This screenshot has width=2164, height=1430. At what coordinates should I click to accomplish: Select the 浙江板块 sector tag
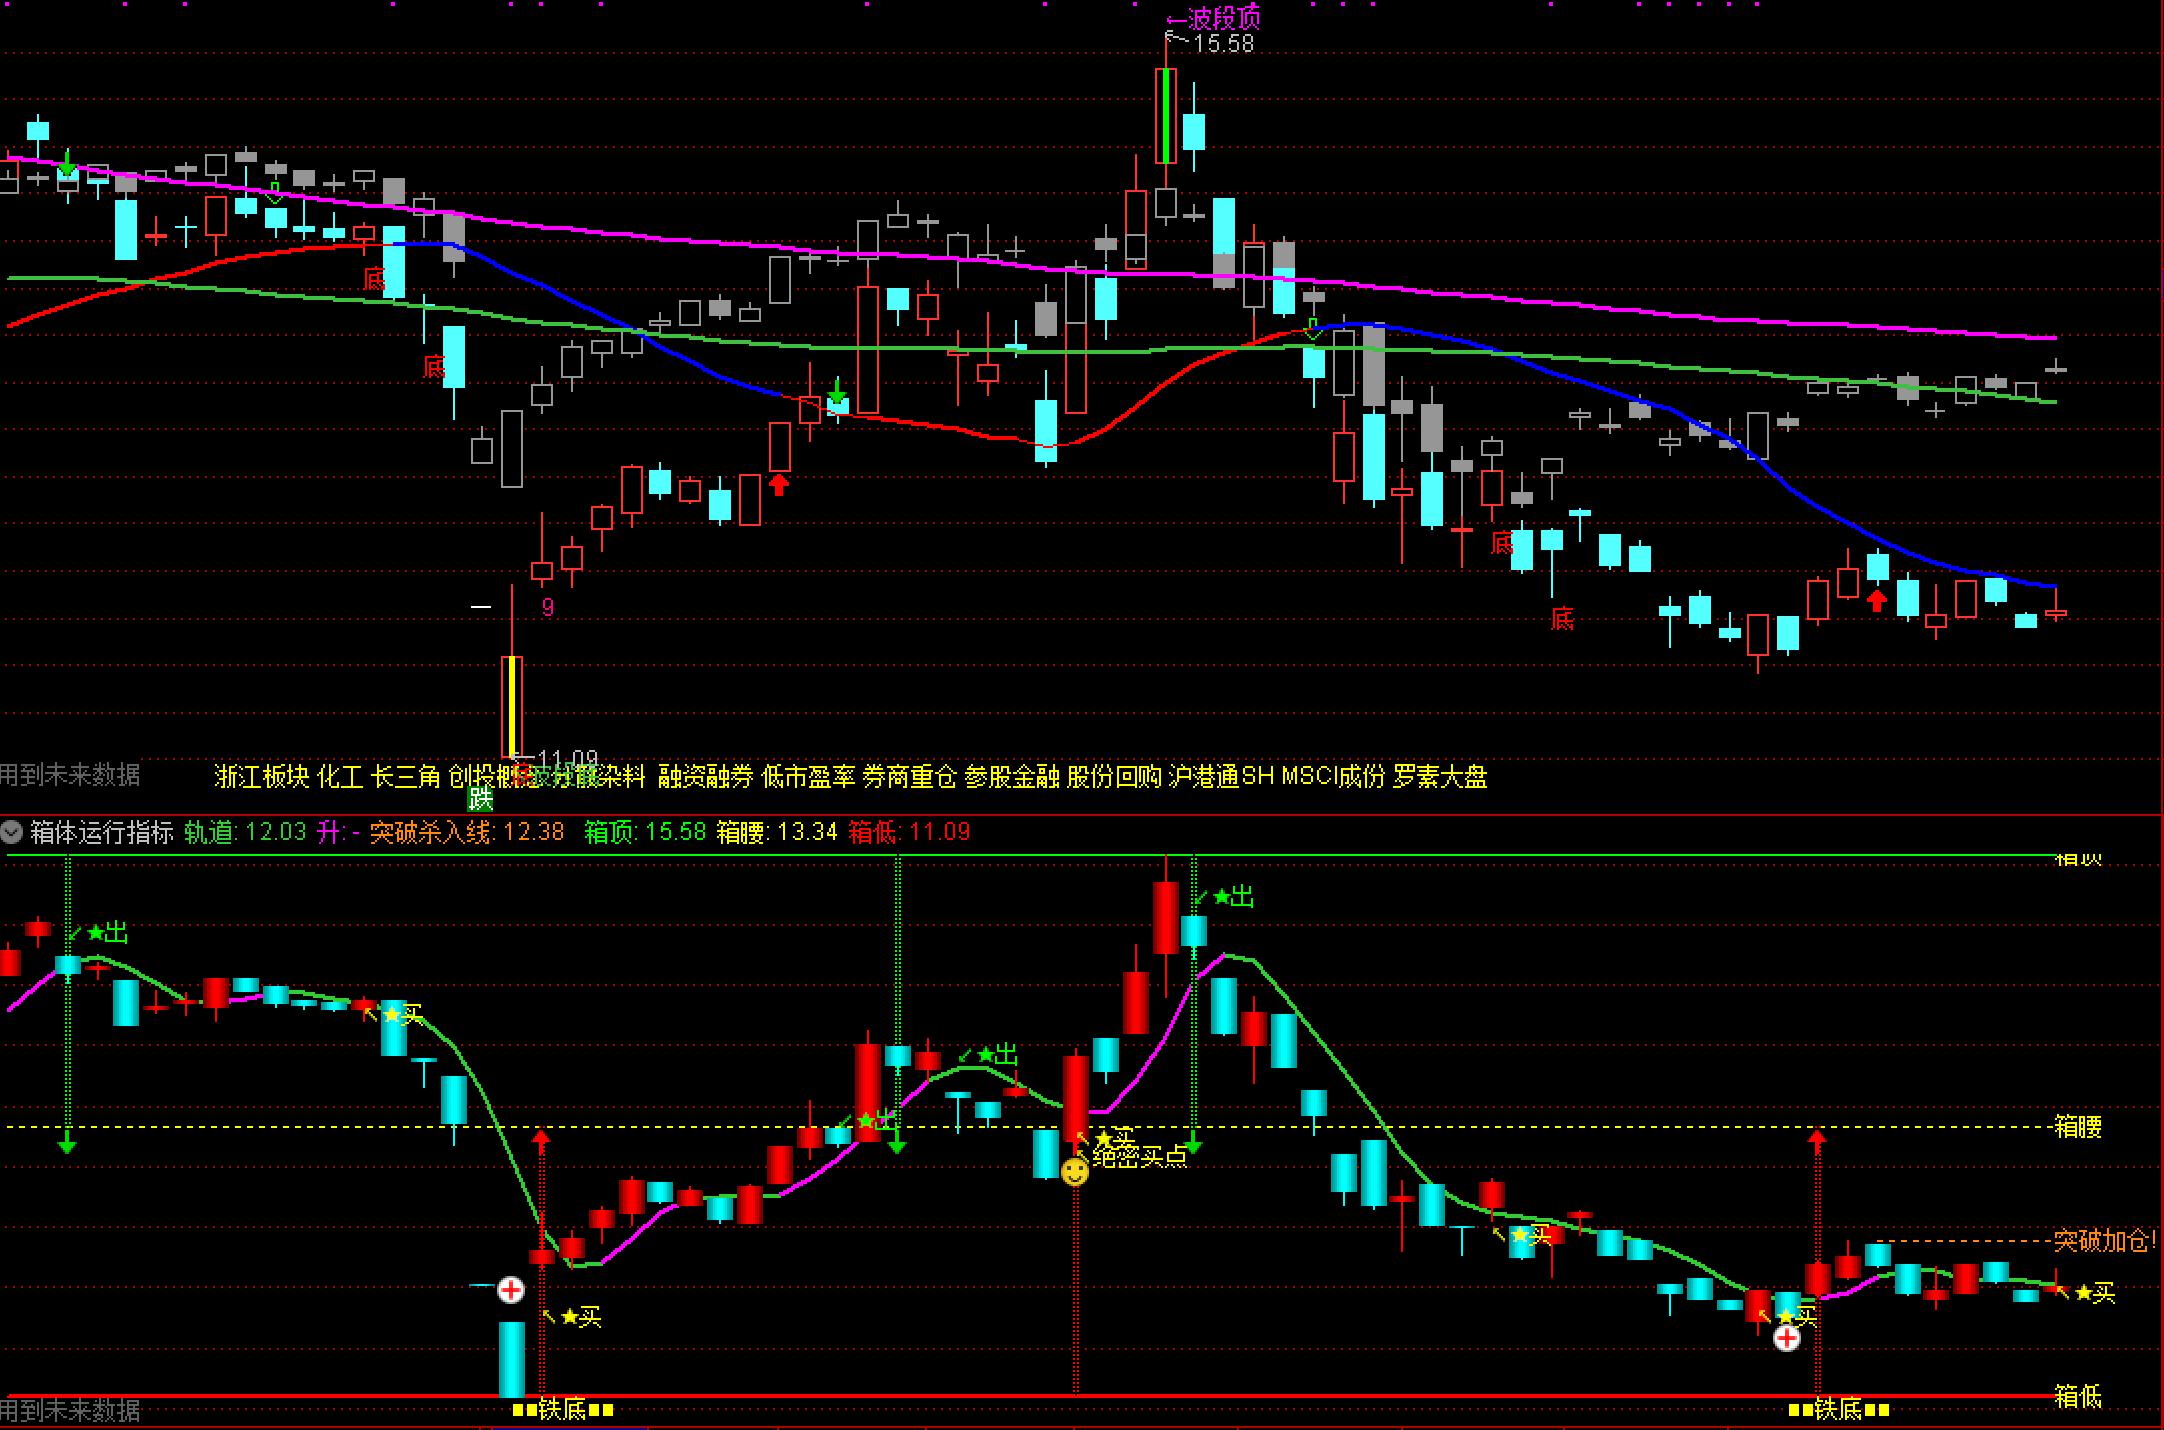click(x=262, y=777)
